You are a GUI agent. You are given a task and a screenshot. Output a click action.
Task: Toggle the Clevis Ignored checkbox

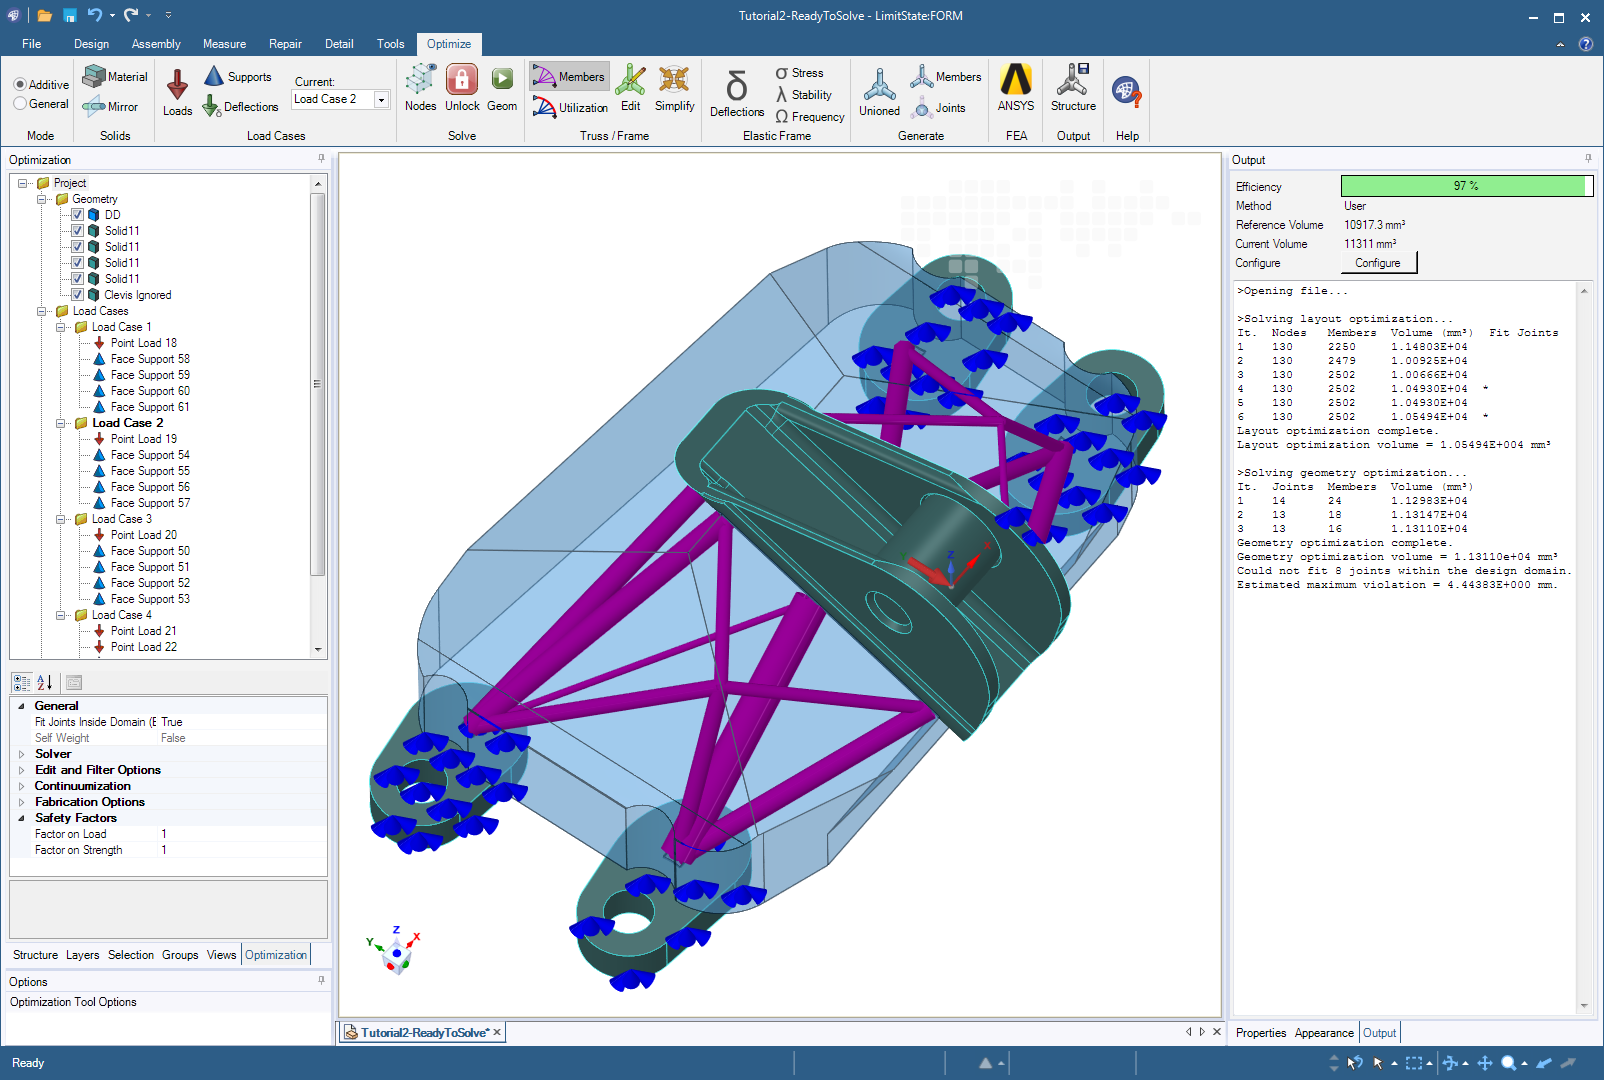click(77, 295)
